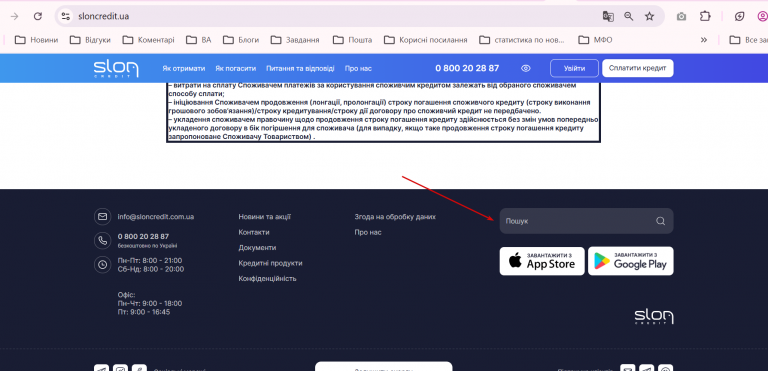Viewport: 768px width, 371px height.
Task: Open the browser profile avatar
Action: 763,16
